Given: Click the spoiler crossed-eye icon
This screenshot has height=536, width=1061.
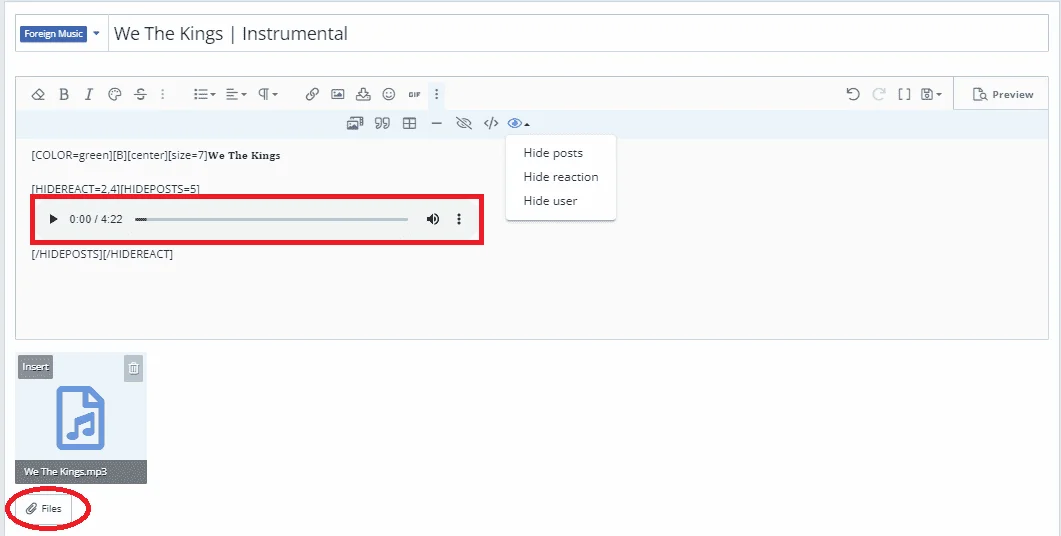Looking at the screenshot, I should [x=464, y=123].
